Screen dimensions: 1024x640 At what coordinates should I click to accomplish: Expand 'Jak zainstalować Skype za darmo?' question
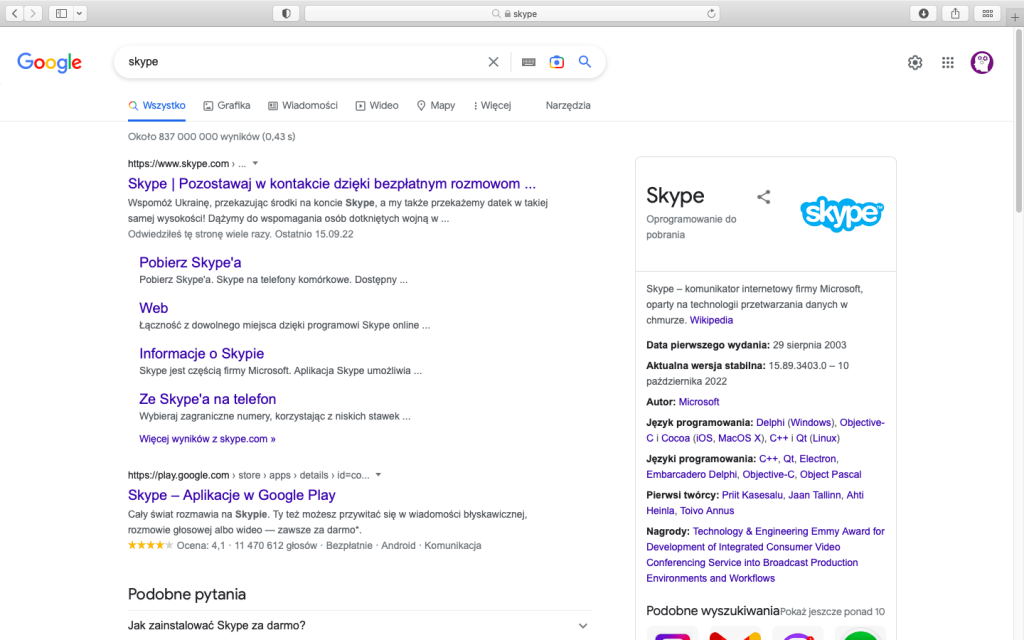[x=583, y=626]
